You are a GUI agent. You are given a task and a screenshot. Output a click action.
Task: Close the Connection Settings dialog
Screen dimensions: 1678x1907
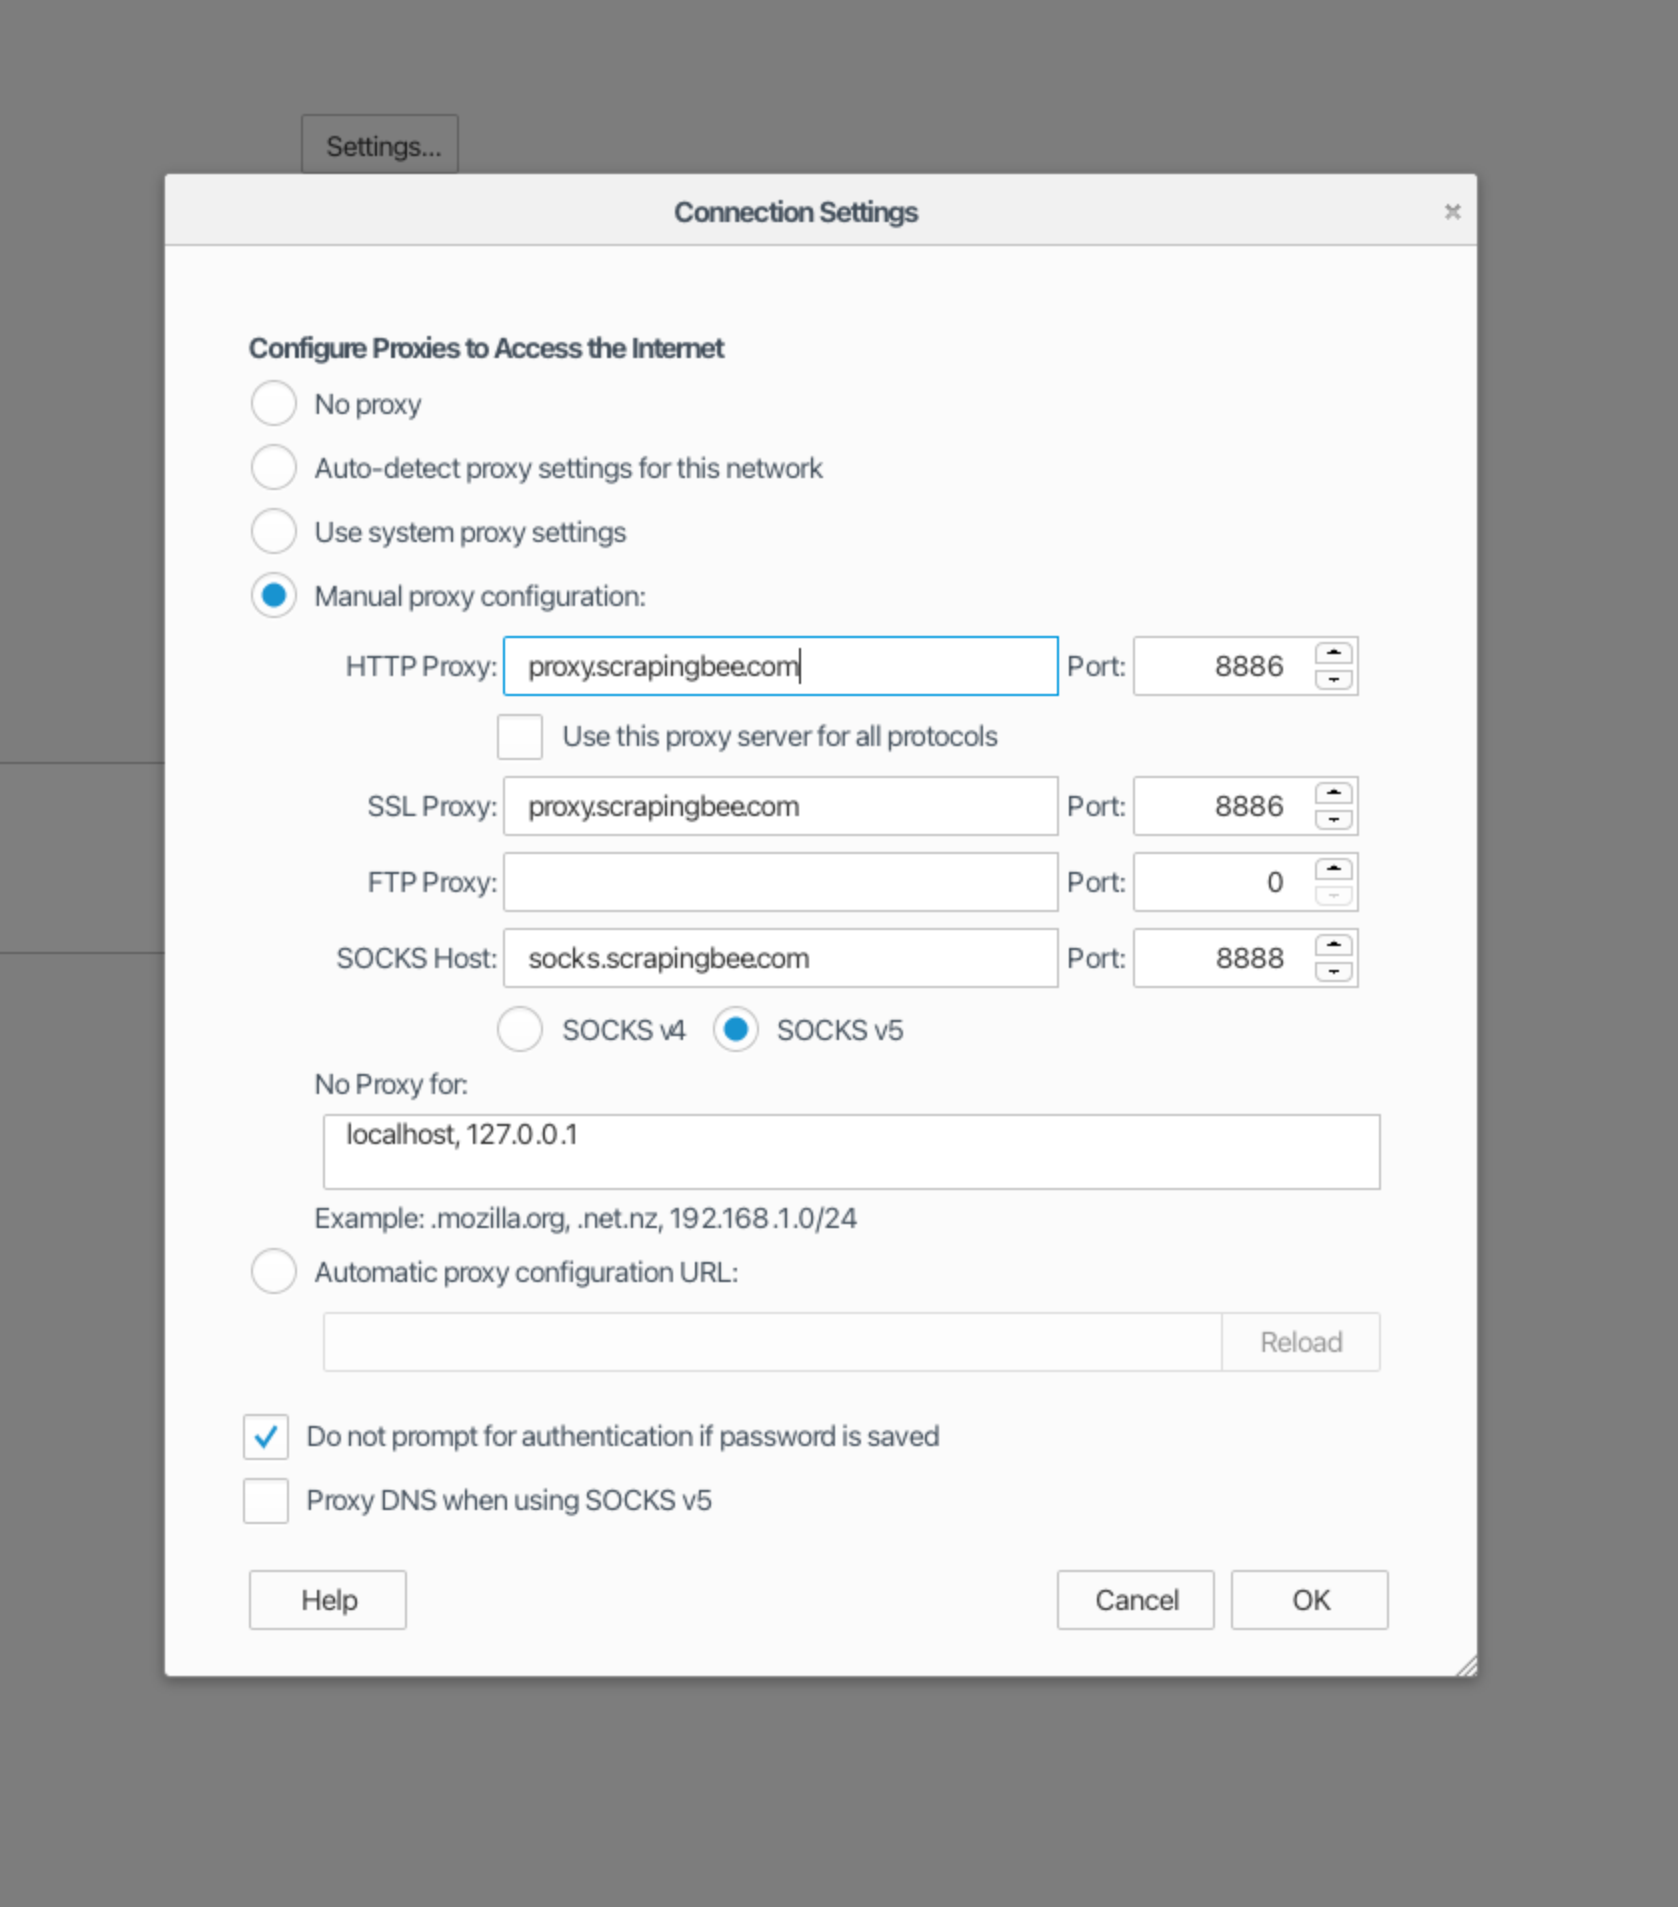(1452, 212)
